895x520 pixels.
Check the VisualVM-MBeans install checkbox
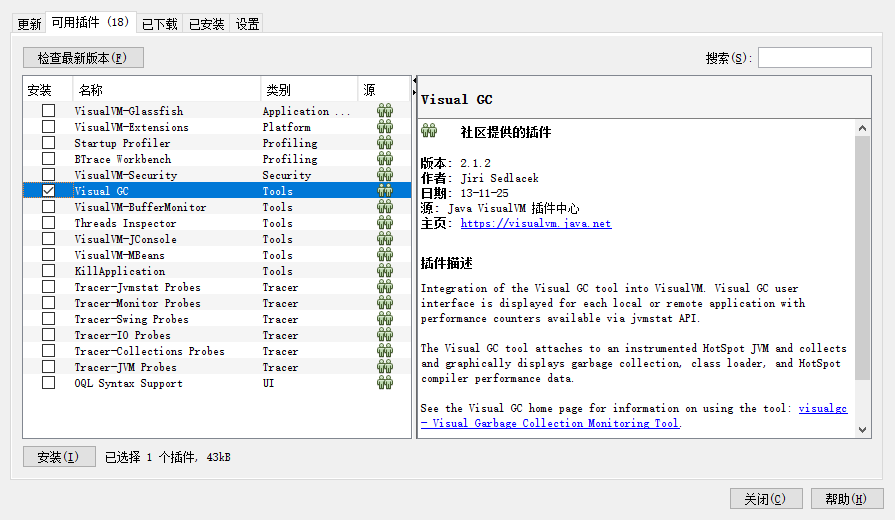(49, 255)
